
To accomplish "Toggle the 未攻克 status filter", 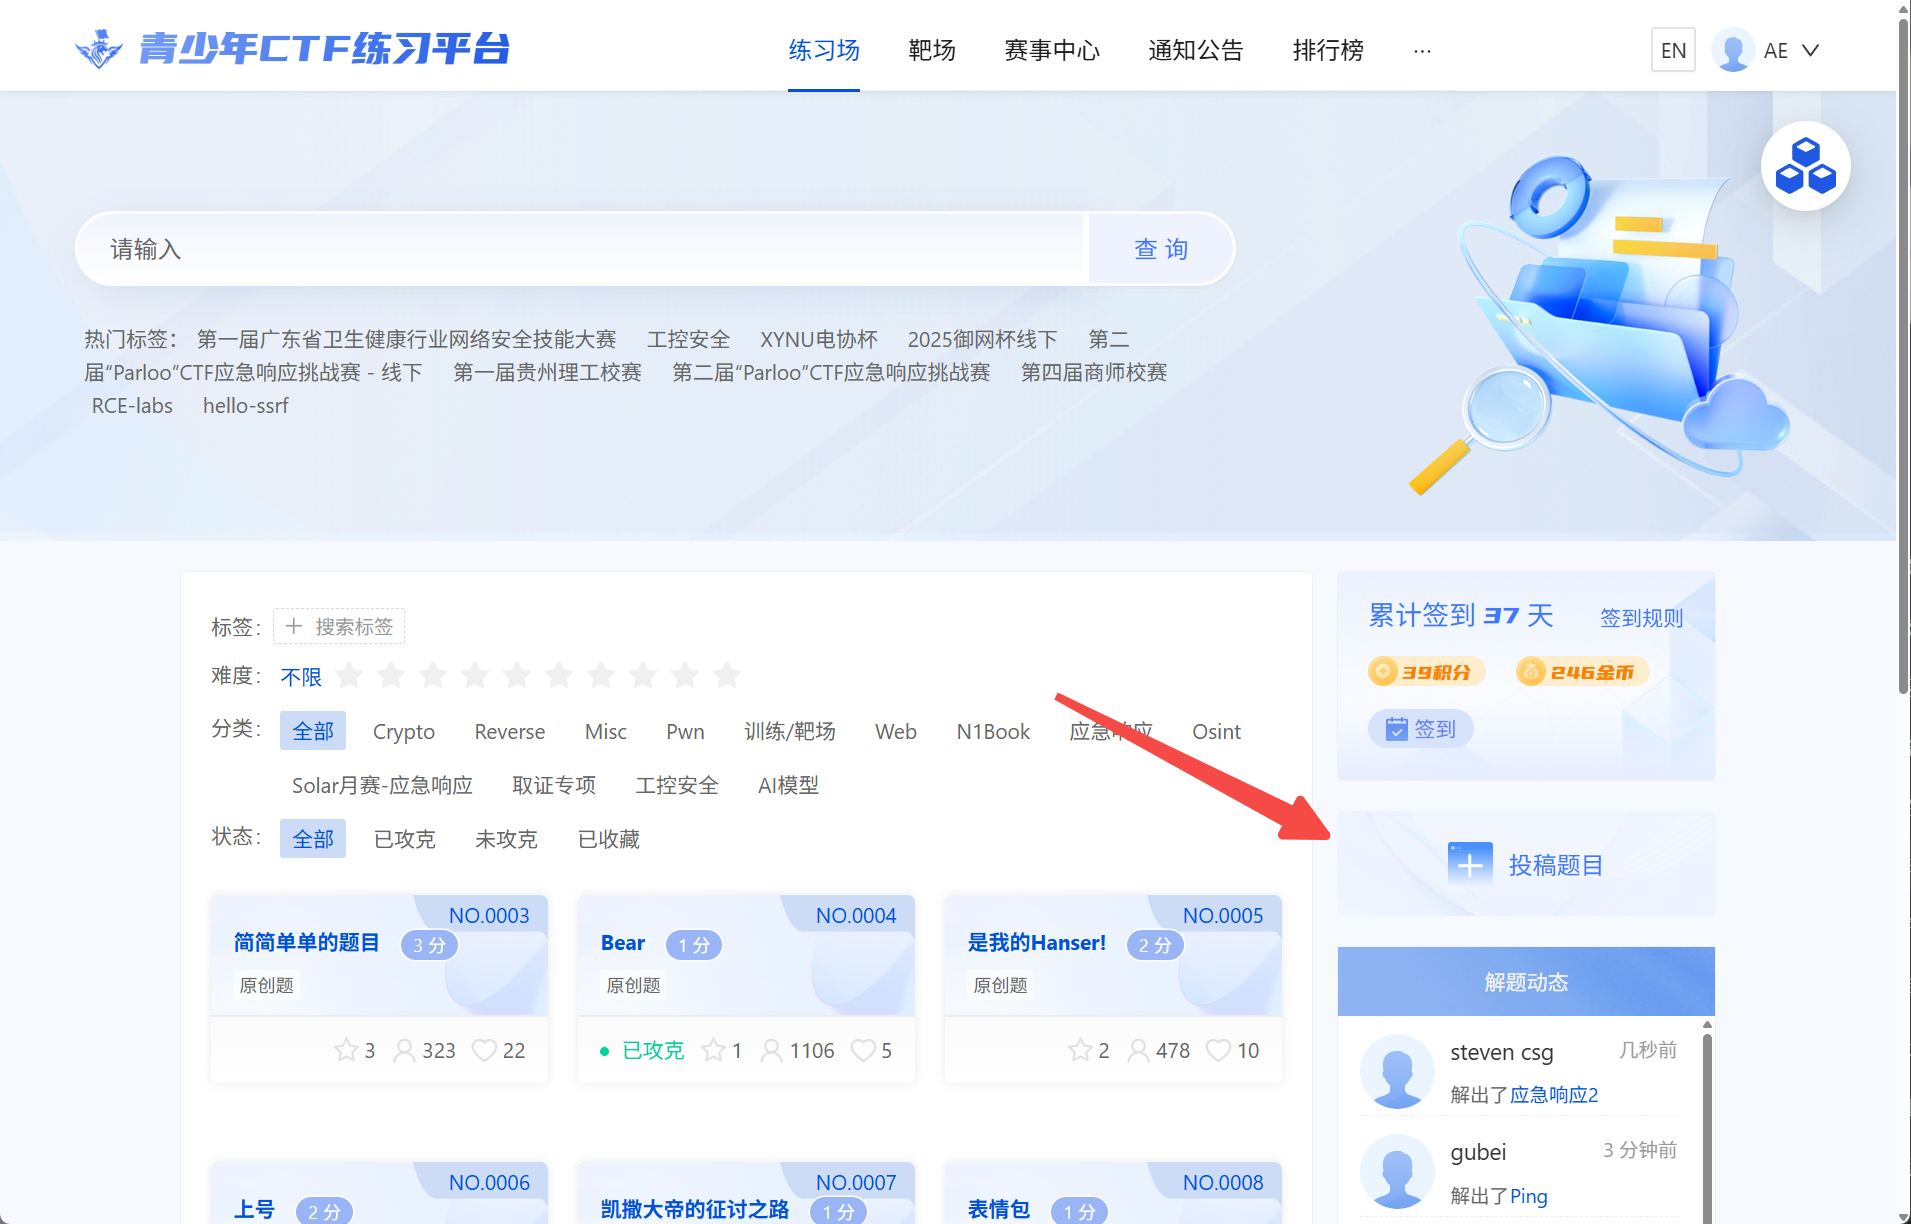I will tap(506, 839).
